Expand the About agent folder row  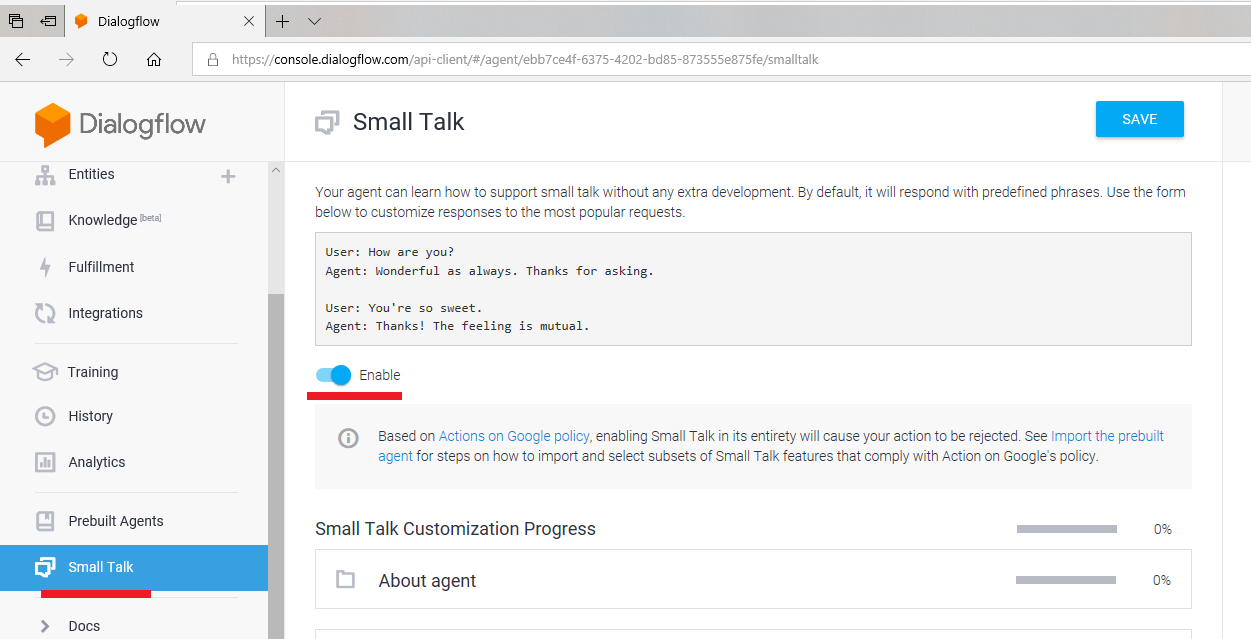(x=427, y=581)
